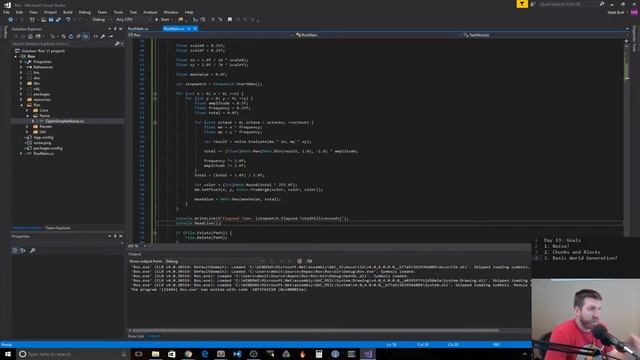Open the yellow notifications flag icon
The height and width of the screenshot is (360, 640).
coord(522,4)
